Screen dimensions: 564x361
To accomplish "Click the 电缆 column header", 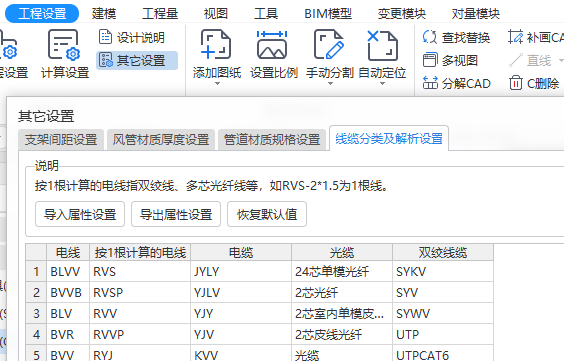I will point(241,252).
